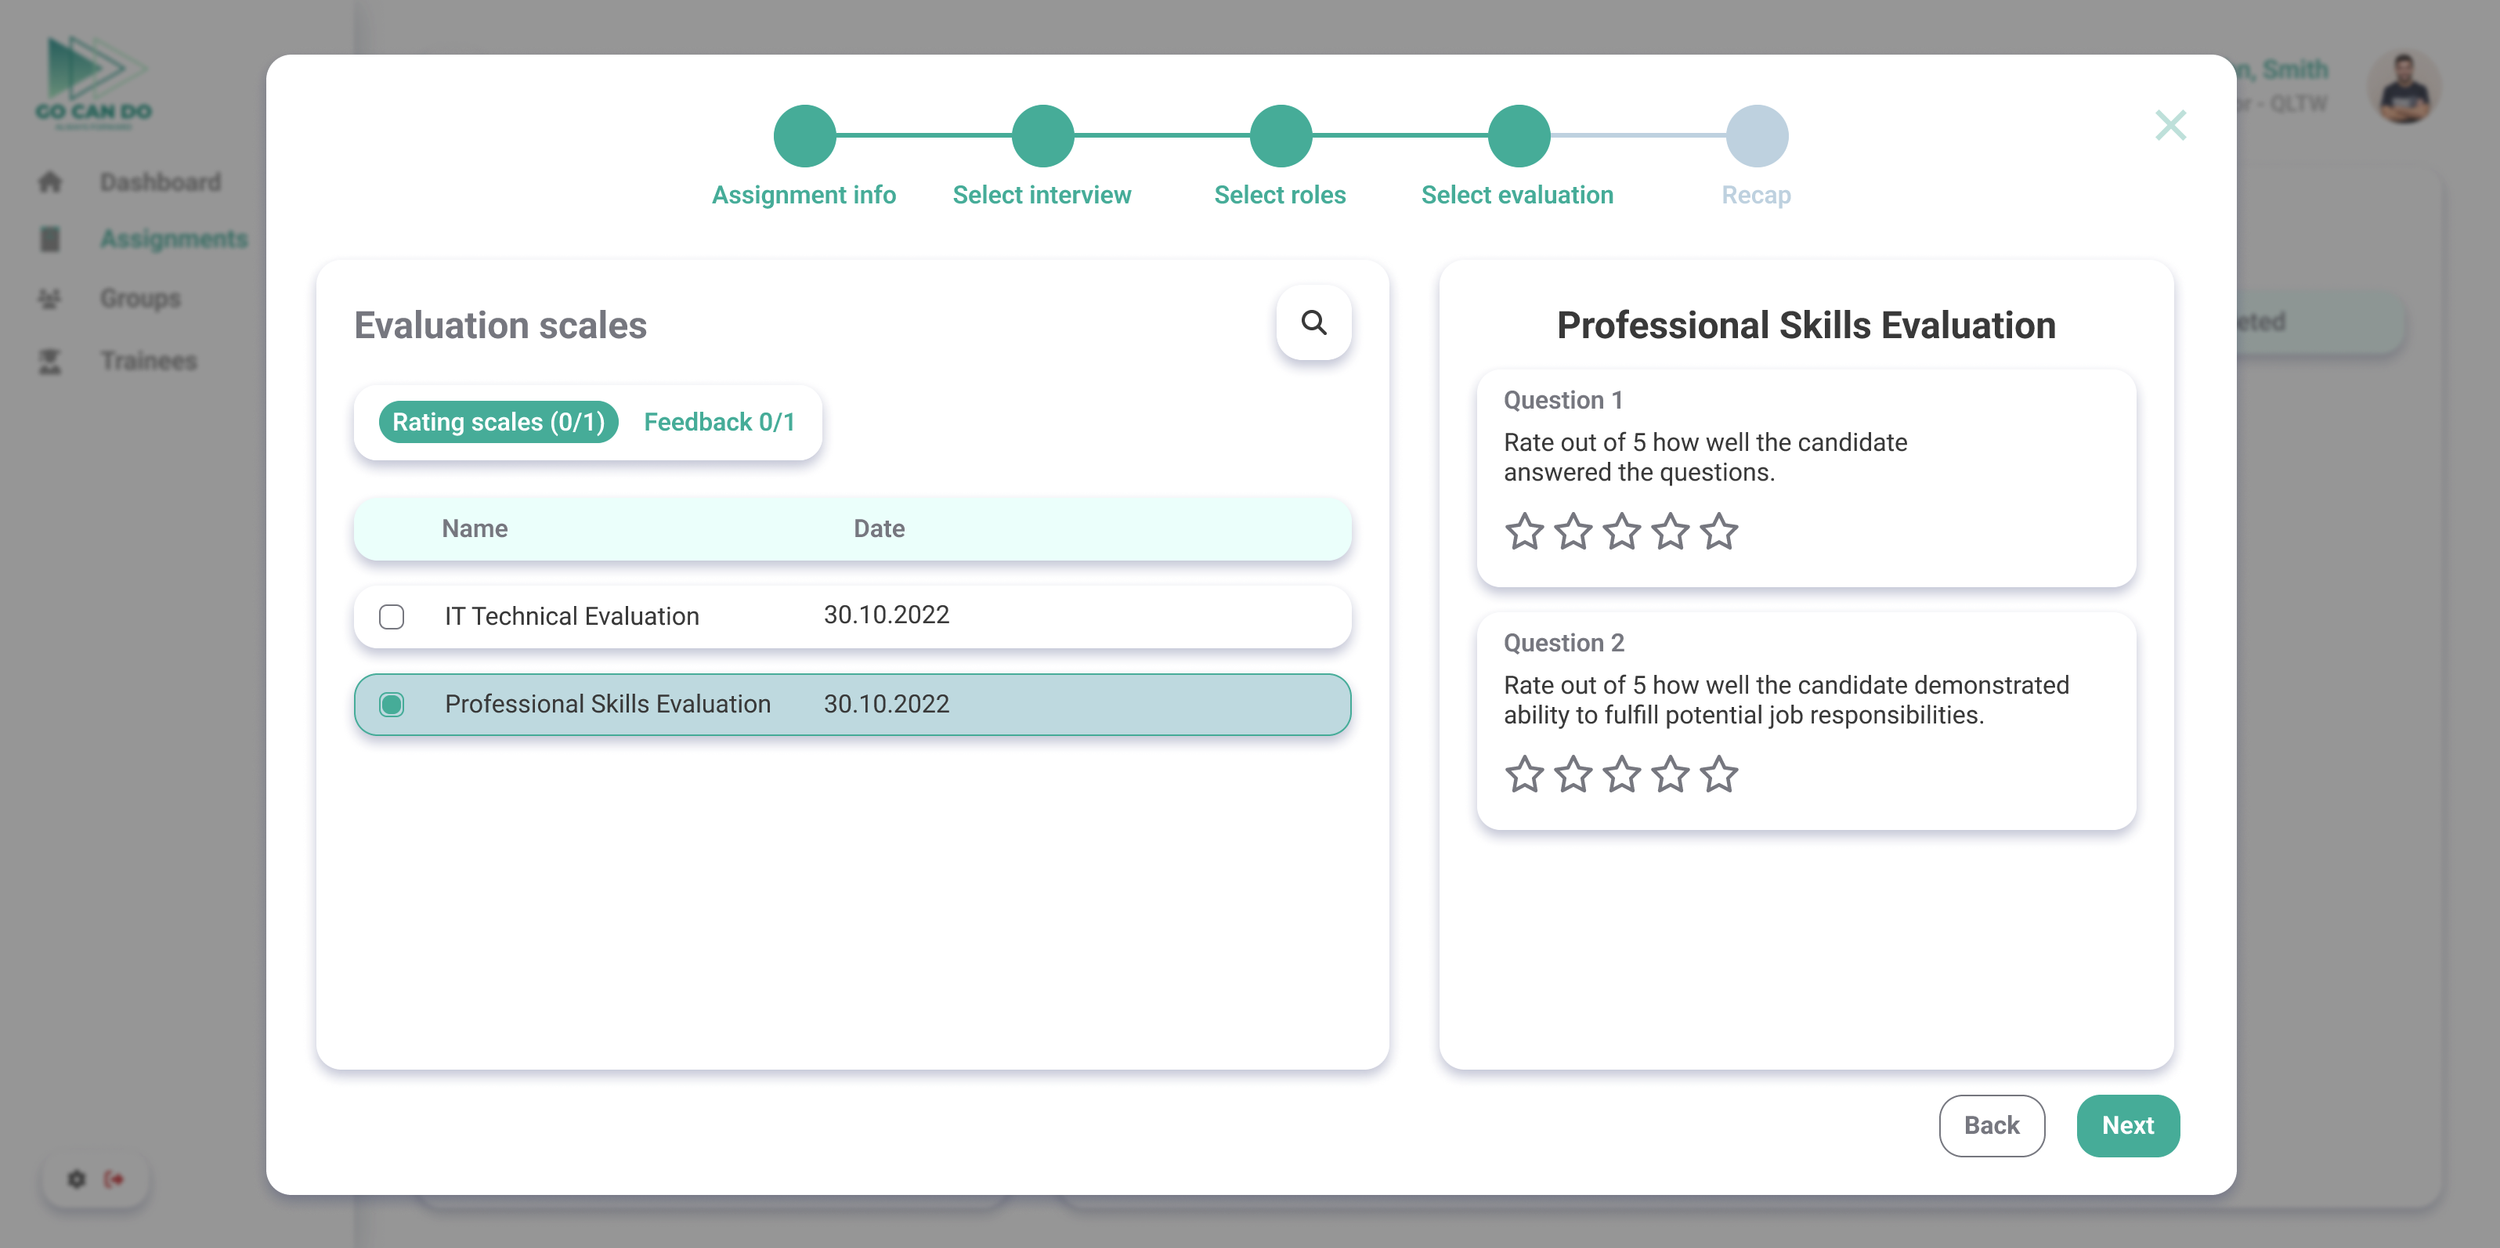Click the search magnifier icon

pos(1313,323)
